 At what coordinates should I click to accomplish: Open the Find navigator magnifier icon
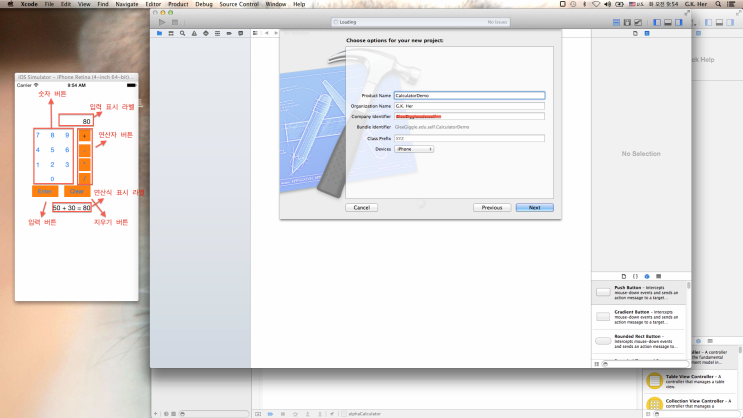point(182,33)
